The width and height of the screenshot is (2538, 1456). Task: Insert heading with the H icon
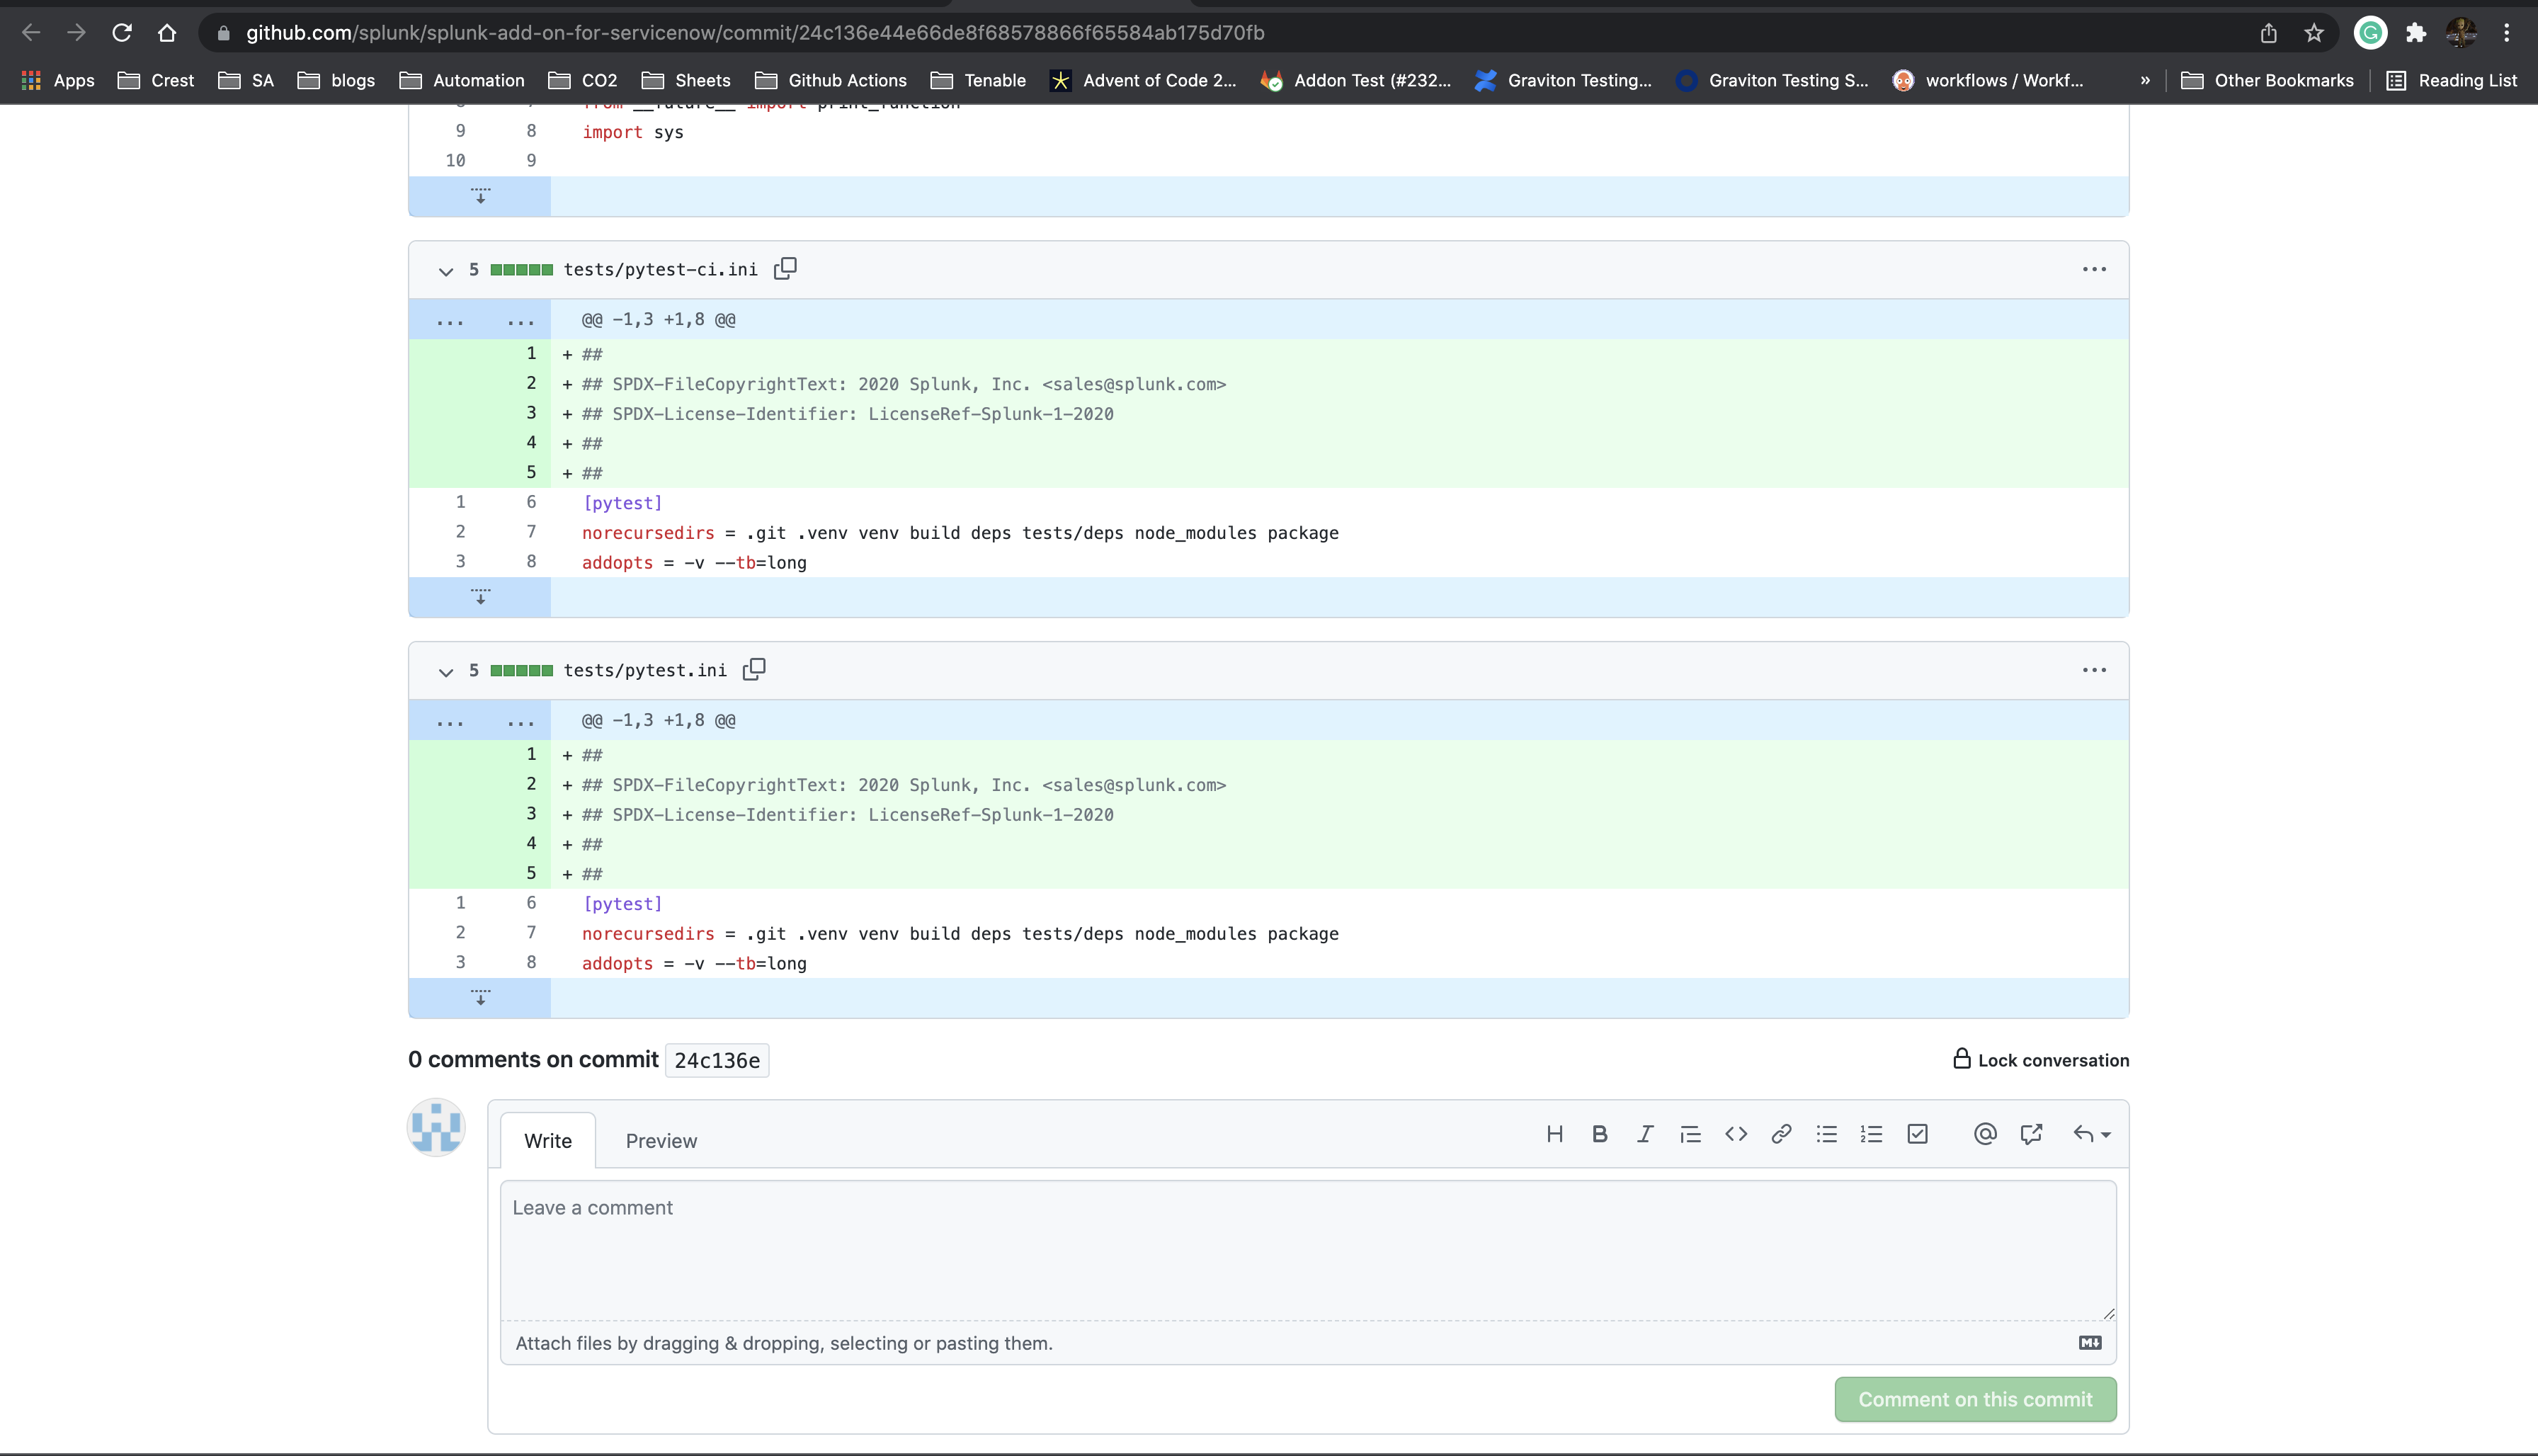click(x=1554, y=1134)
